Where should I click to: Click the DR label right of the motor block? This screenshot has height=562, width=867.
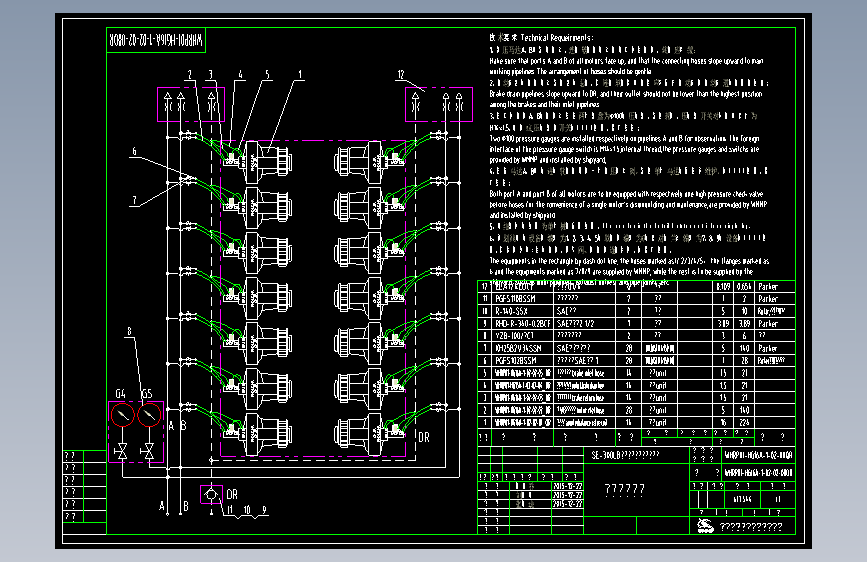424,437
